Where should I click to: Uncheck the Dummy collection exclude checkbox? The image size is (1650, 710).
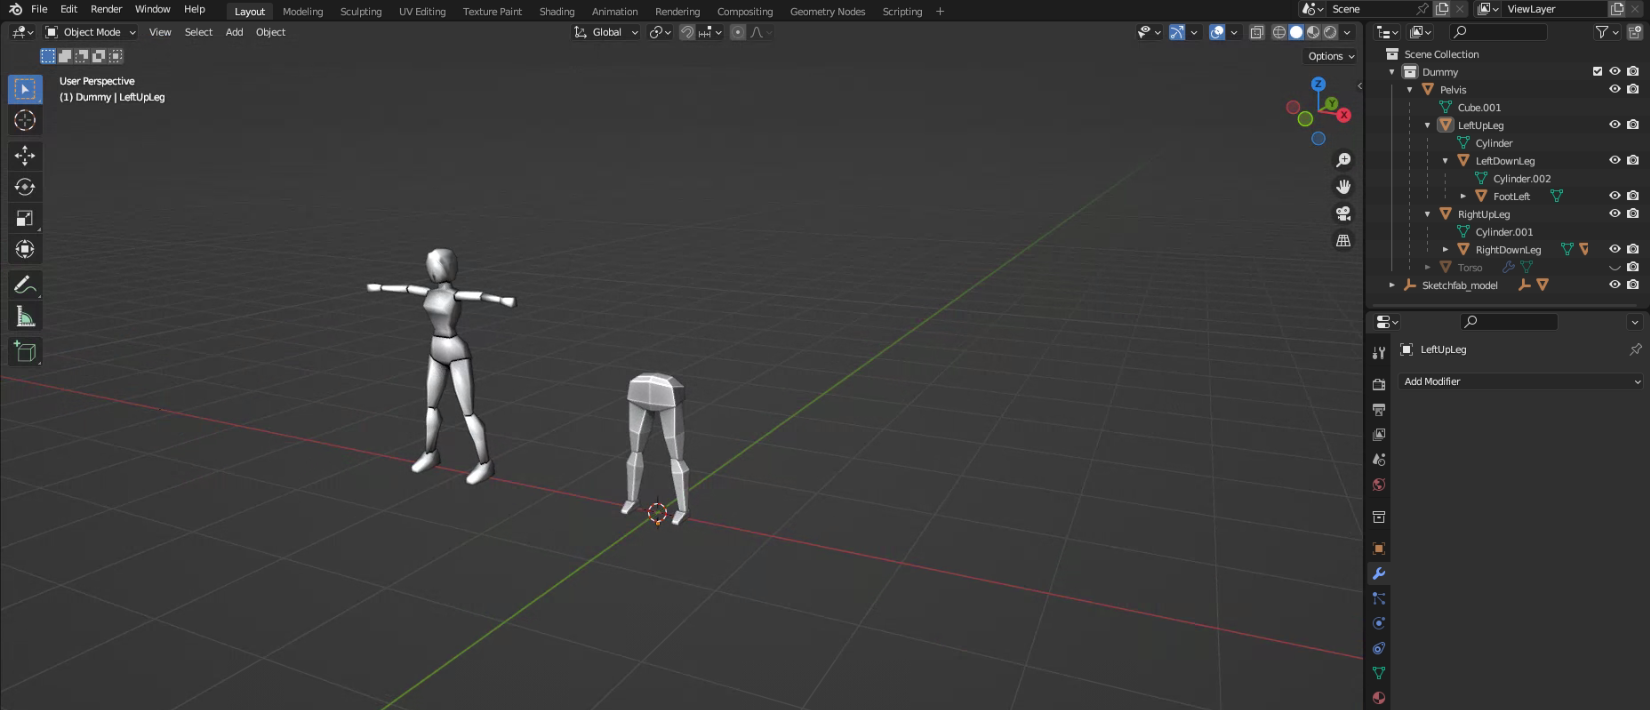[1597, 71]
